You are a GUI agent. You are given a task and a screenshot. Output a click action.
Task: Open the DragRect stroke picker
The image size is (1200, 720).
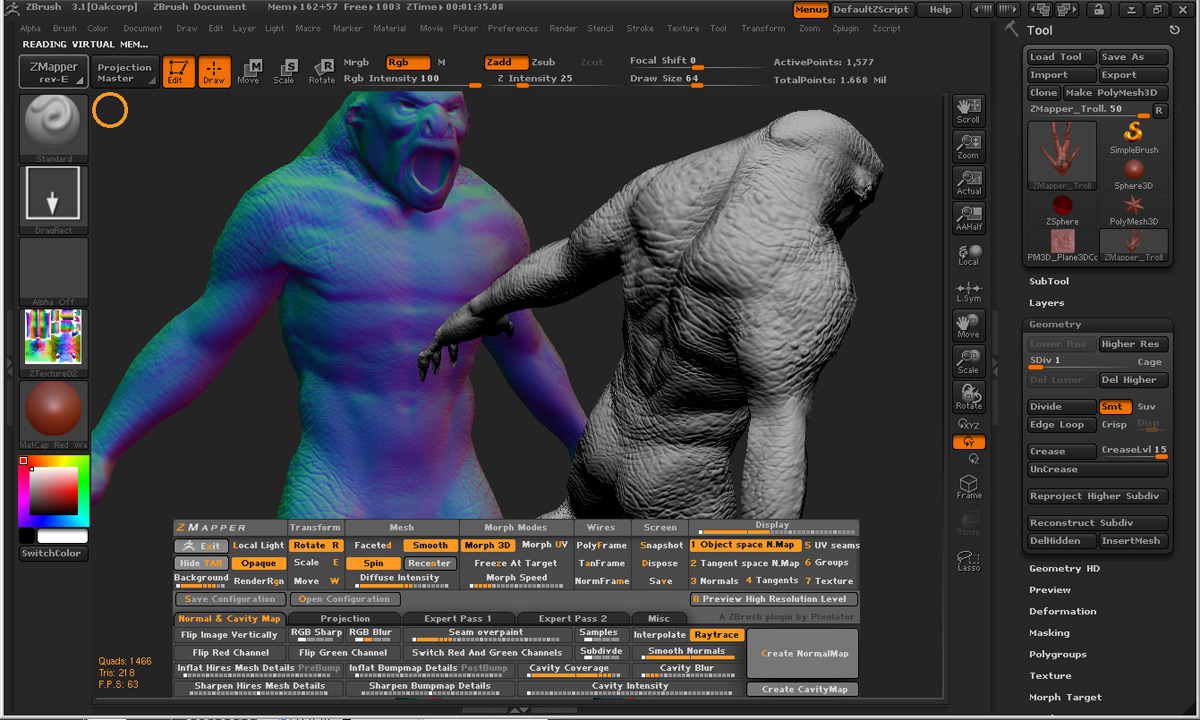click(54, 200)
